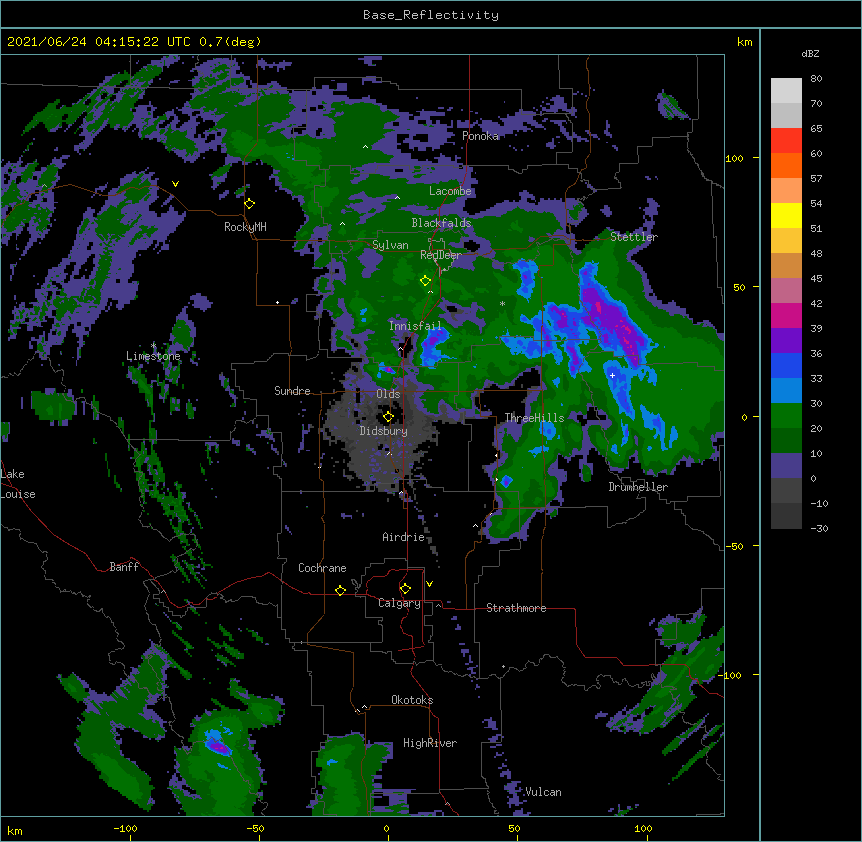862x842 pixels.
Task: Select the bright yellow 54-51 dBZ swatch
Action: click(786, 215)
